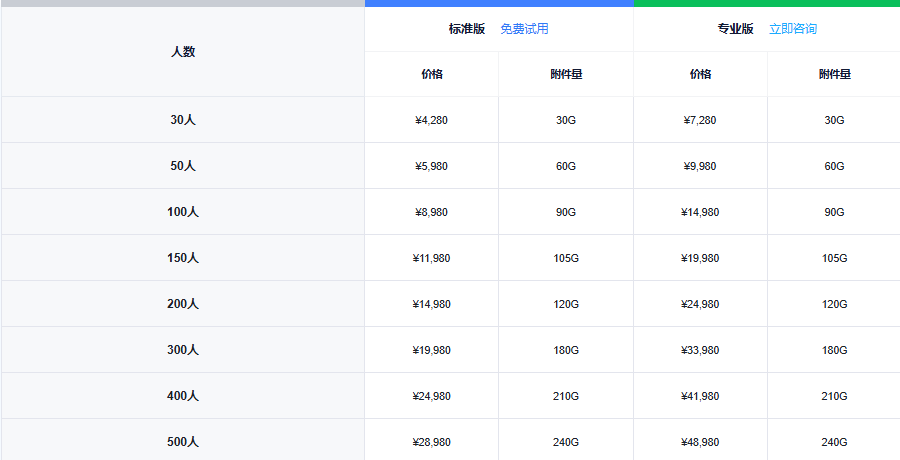Click the ¥48,980 professional price cell
This screenshot has height=460, width=900.
[x=700, y=442]
